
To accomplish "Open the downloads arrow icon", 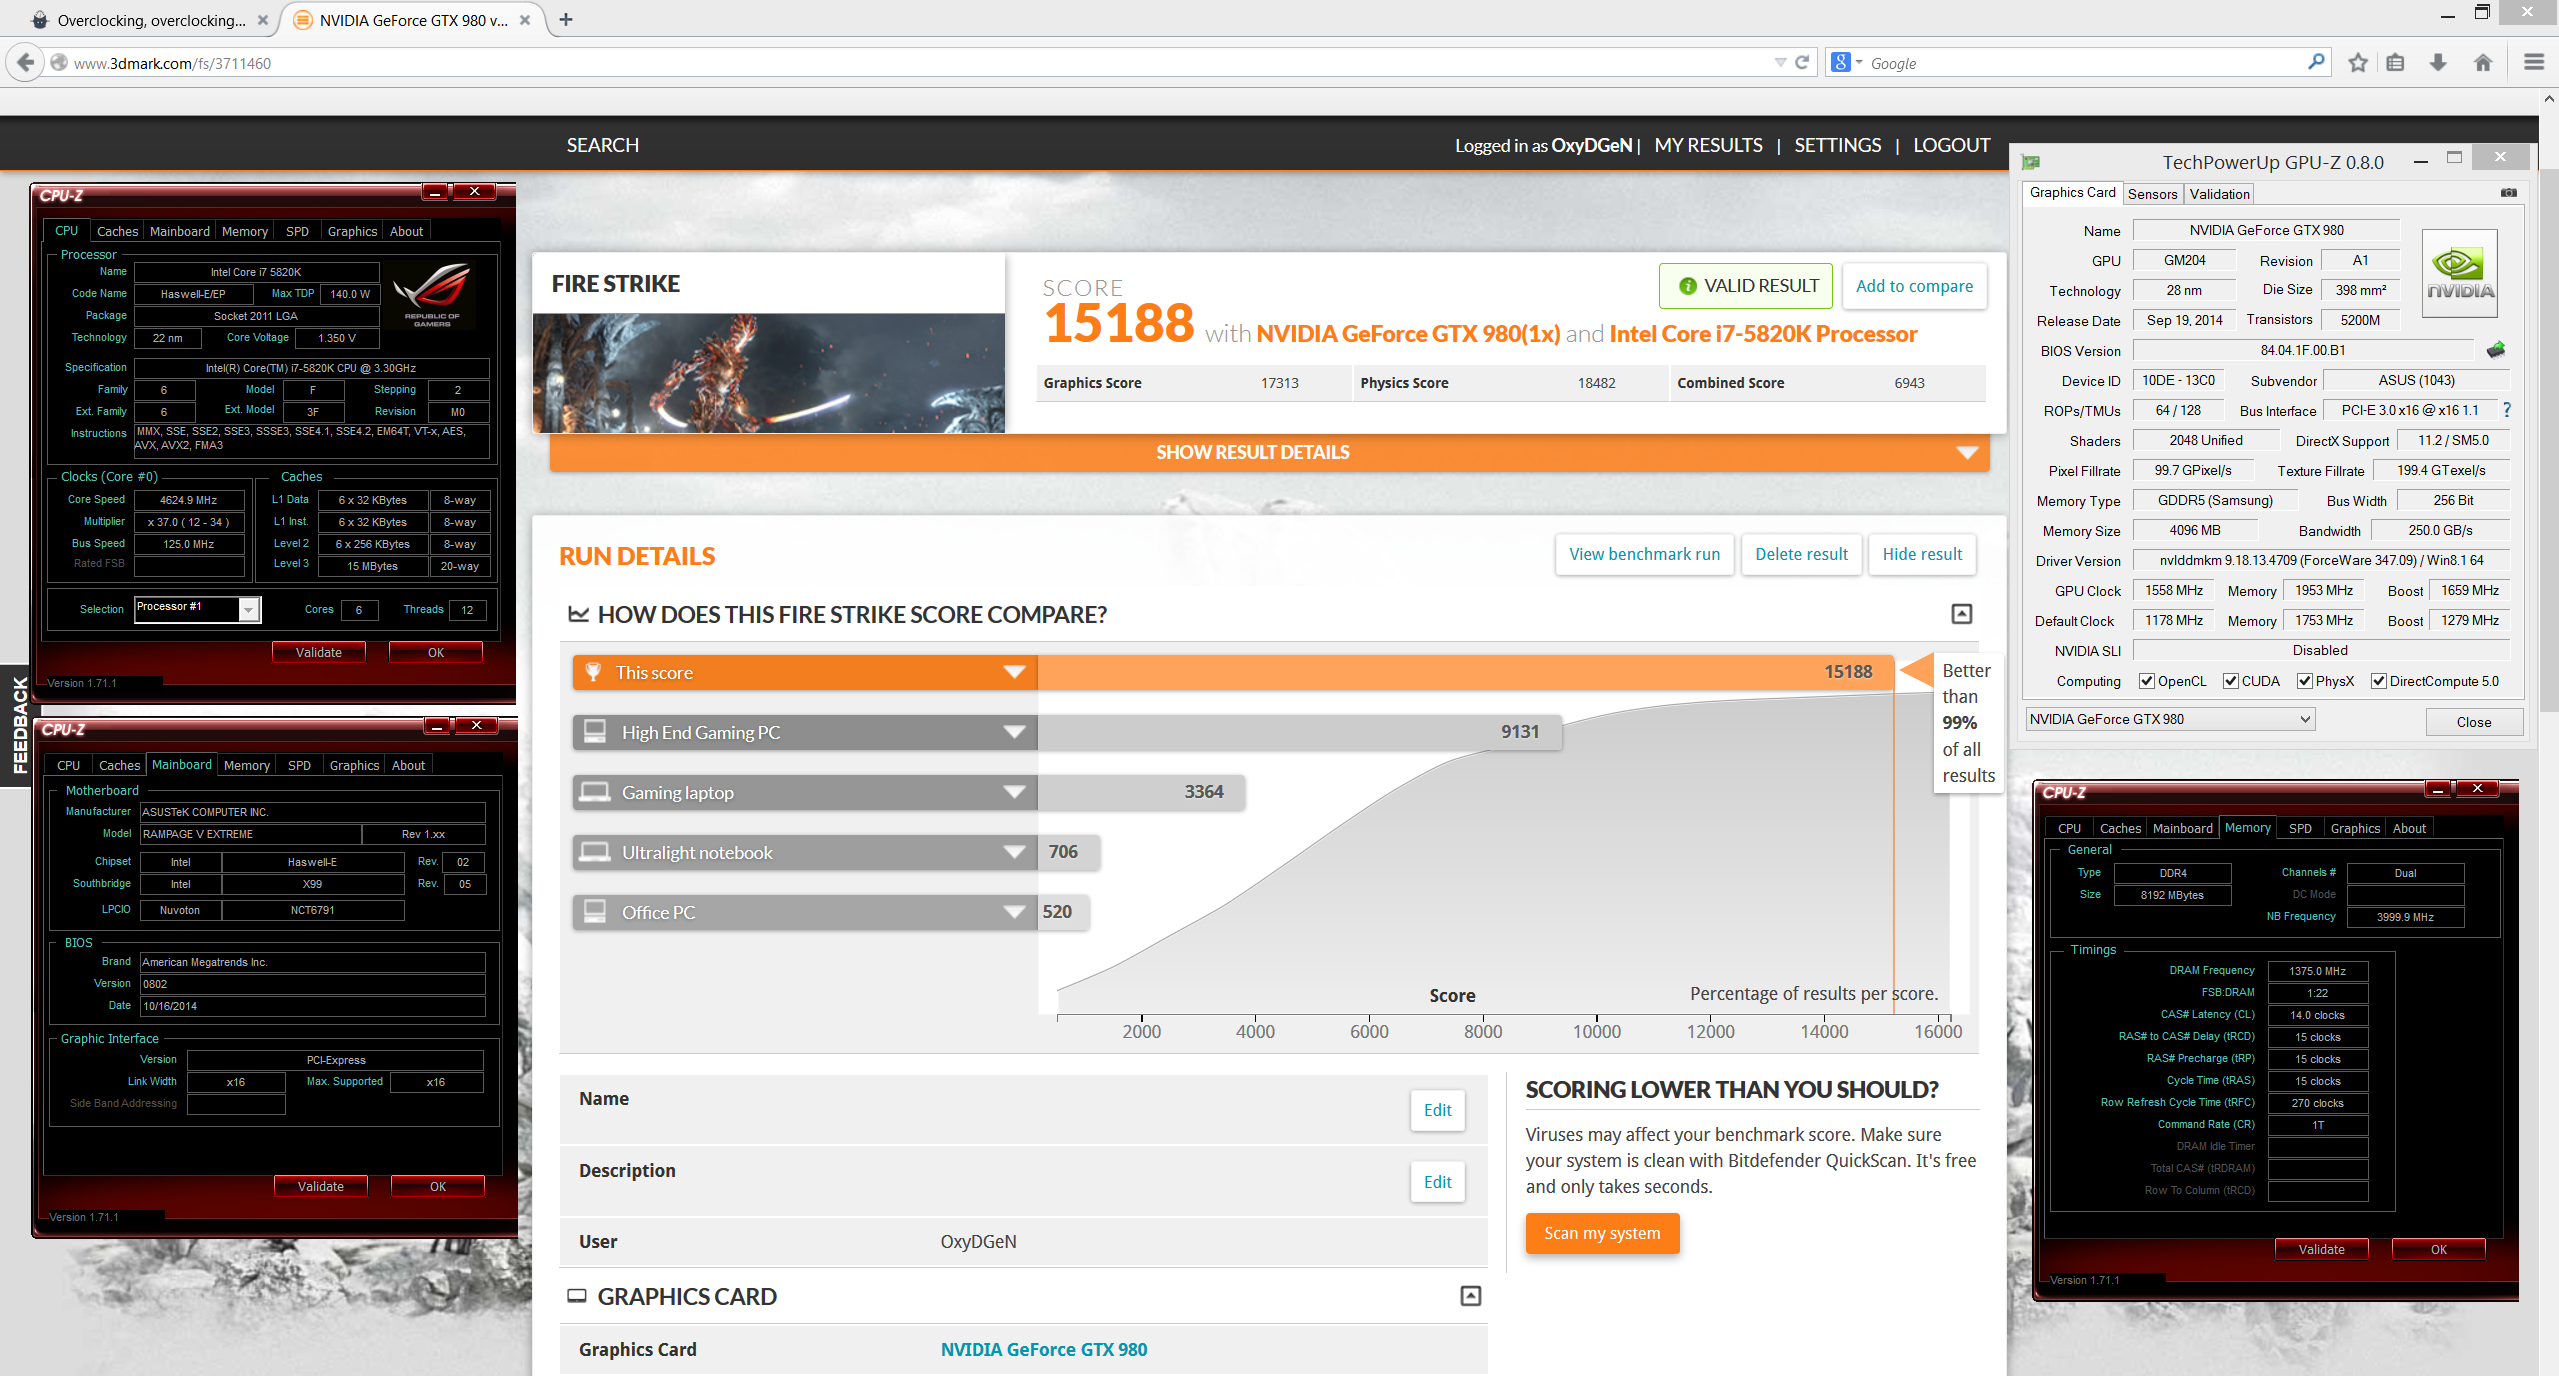I will pos(2438,63).
